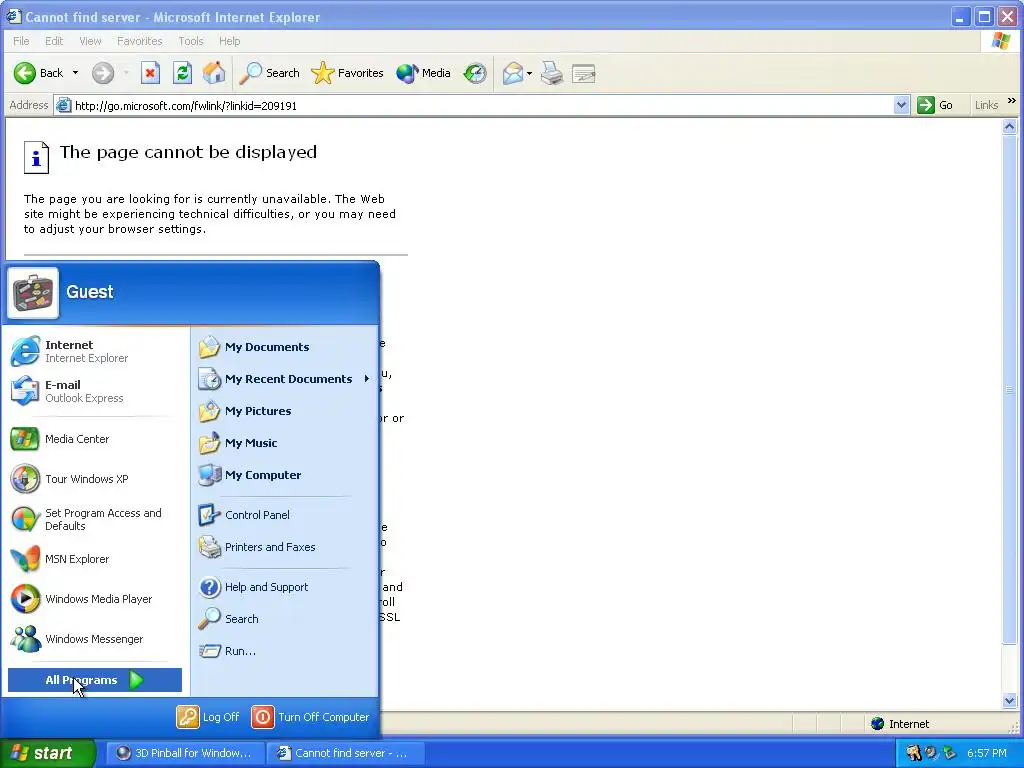Click the green Go button

(935, 105)
